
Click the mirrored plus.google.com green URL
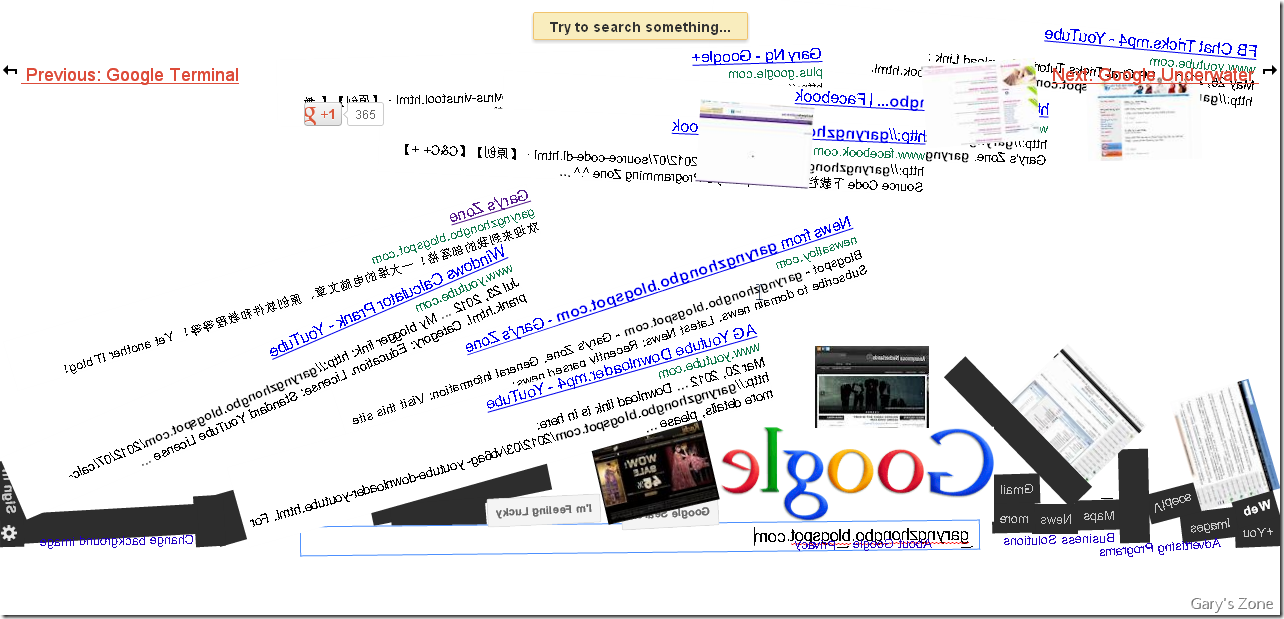776,73
